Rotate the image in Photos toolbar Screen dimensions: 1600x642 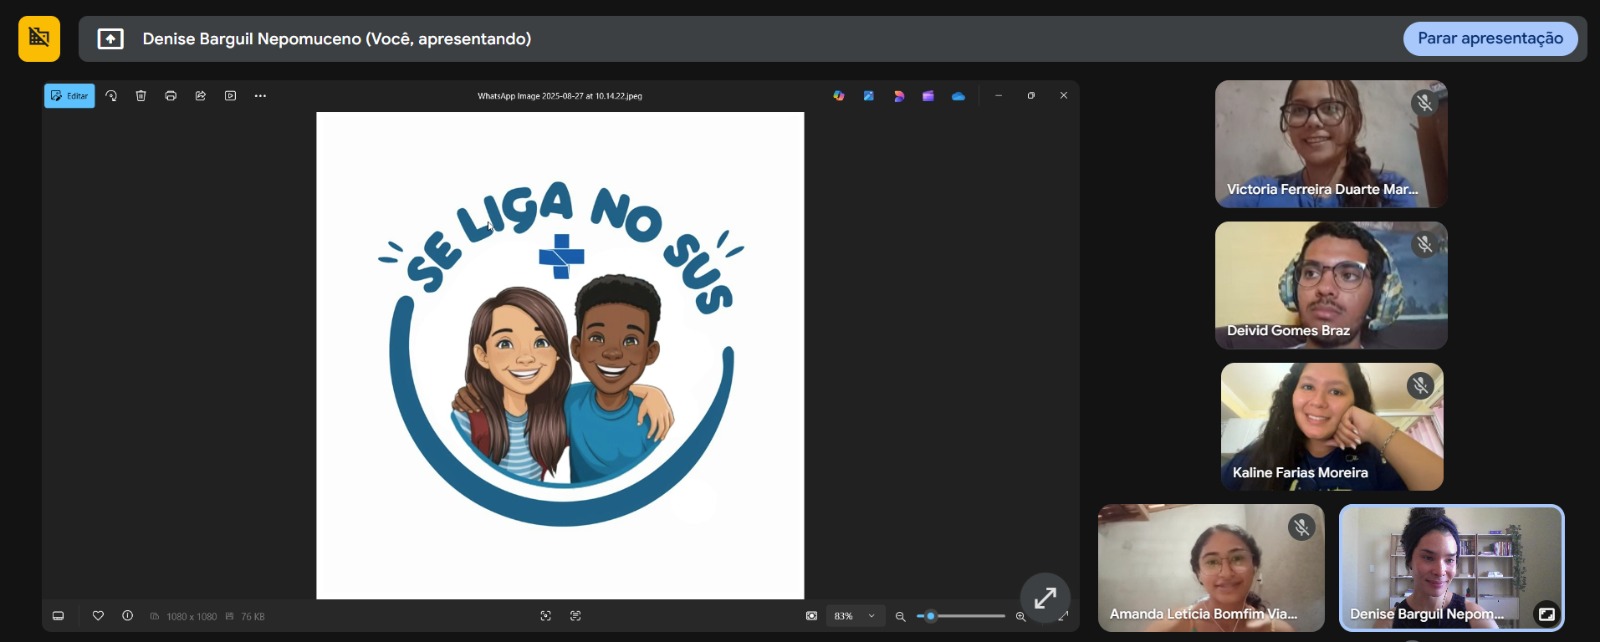point(111,96)
